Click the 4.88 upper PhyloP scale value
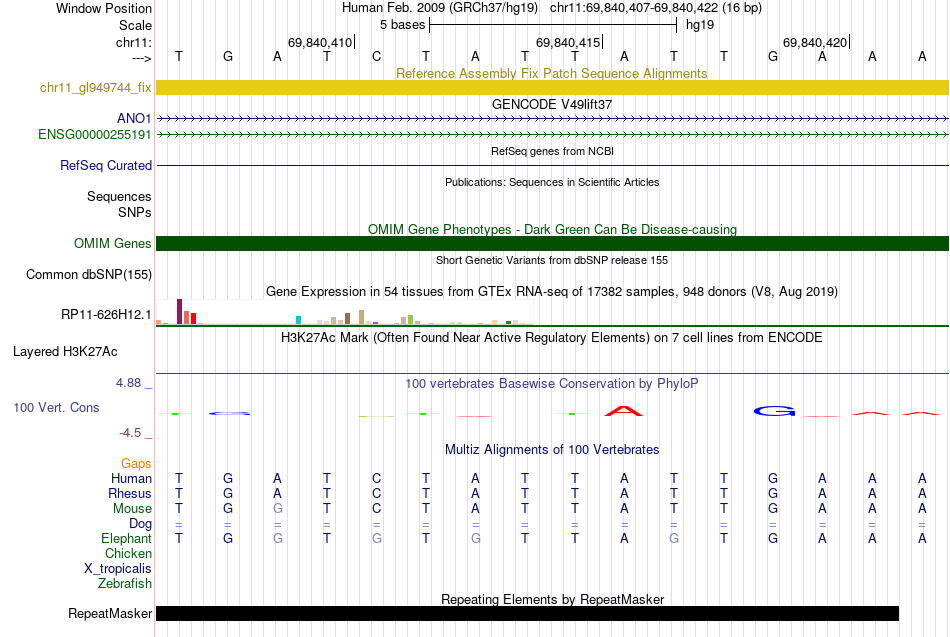This screenshot has height=637, width=950. click(x=128, y=383)
